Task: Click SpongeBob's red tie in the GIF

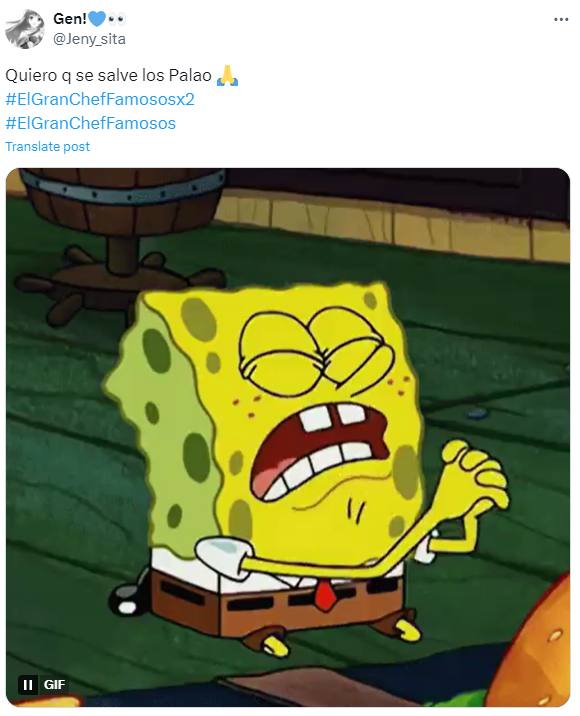Action: tap(324, 594)
